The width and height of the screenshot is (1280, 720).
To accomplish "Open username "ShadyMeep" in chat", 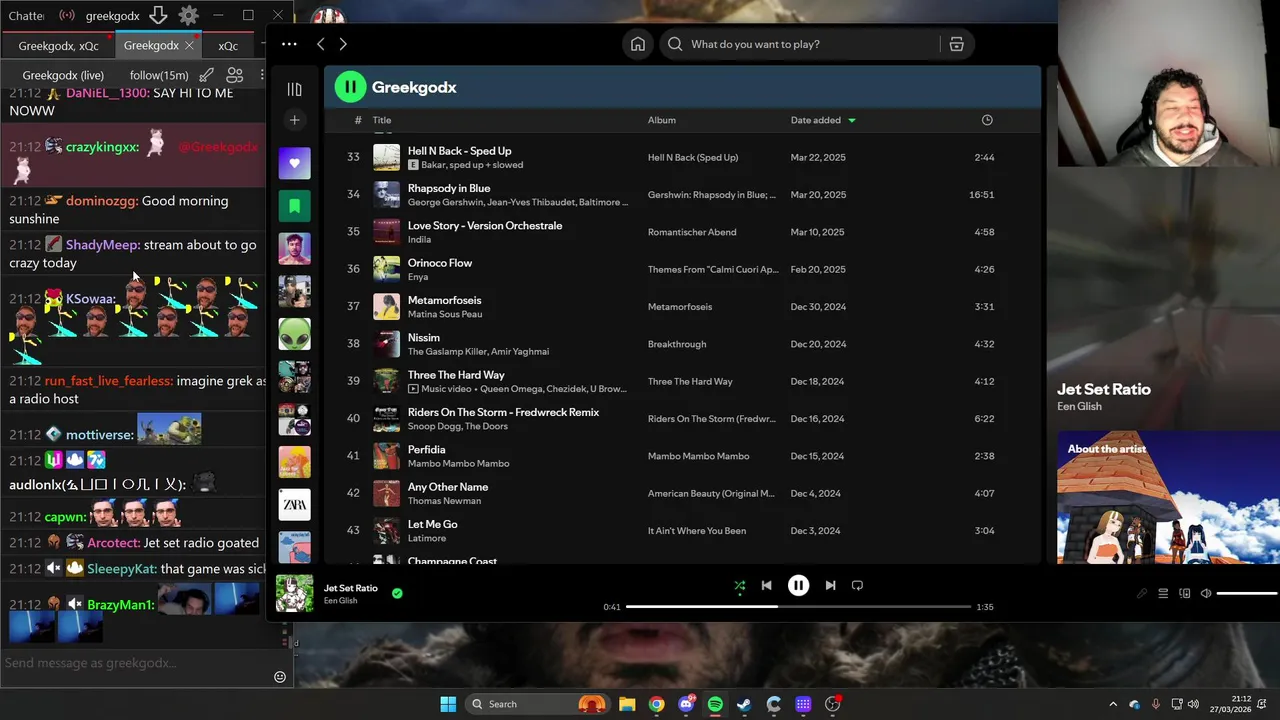I will 102,245.
